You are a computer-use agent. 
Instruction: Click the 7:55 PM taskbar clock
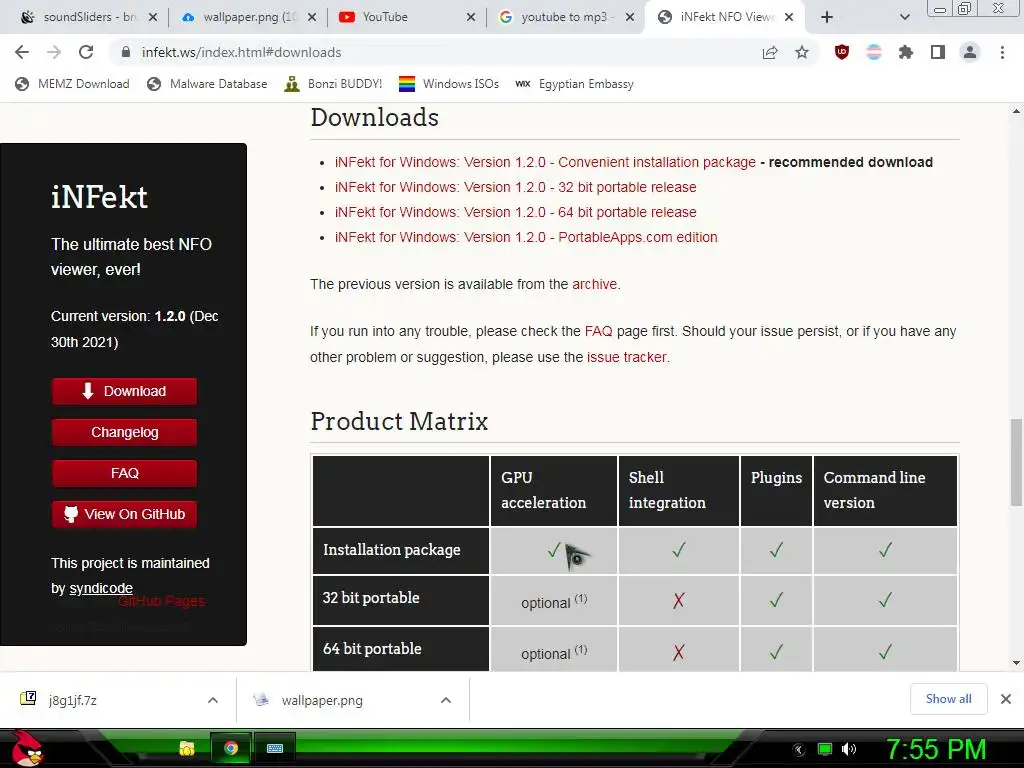[x=936, y=749]
